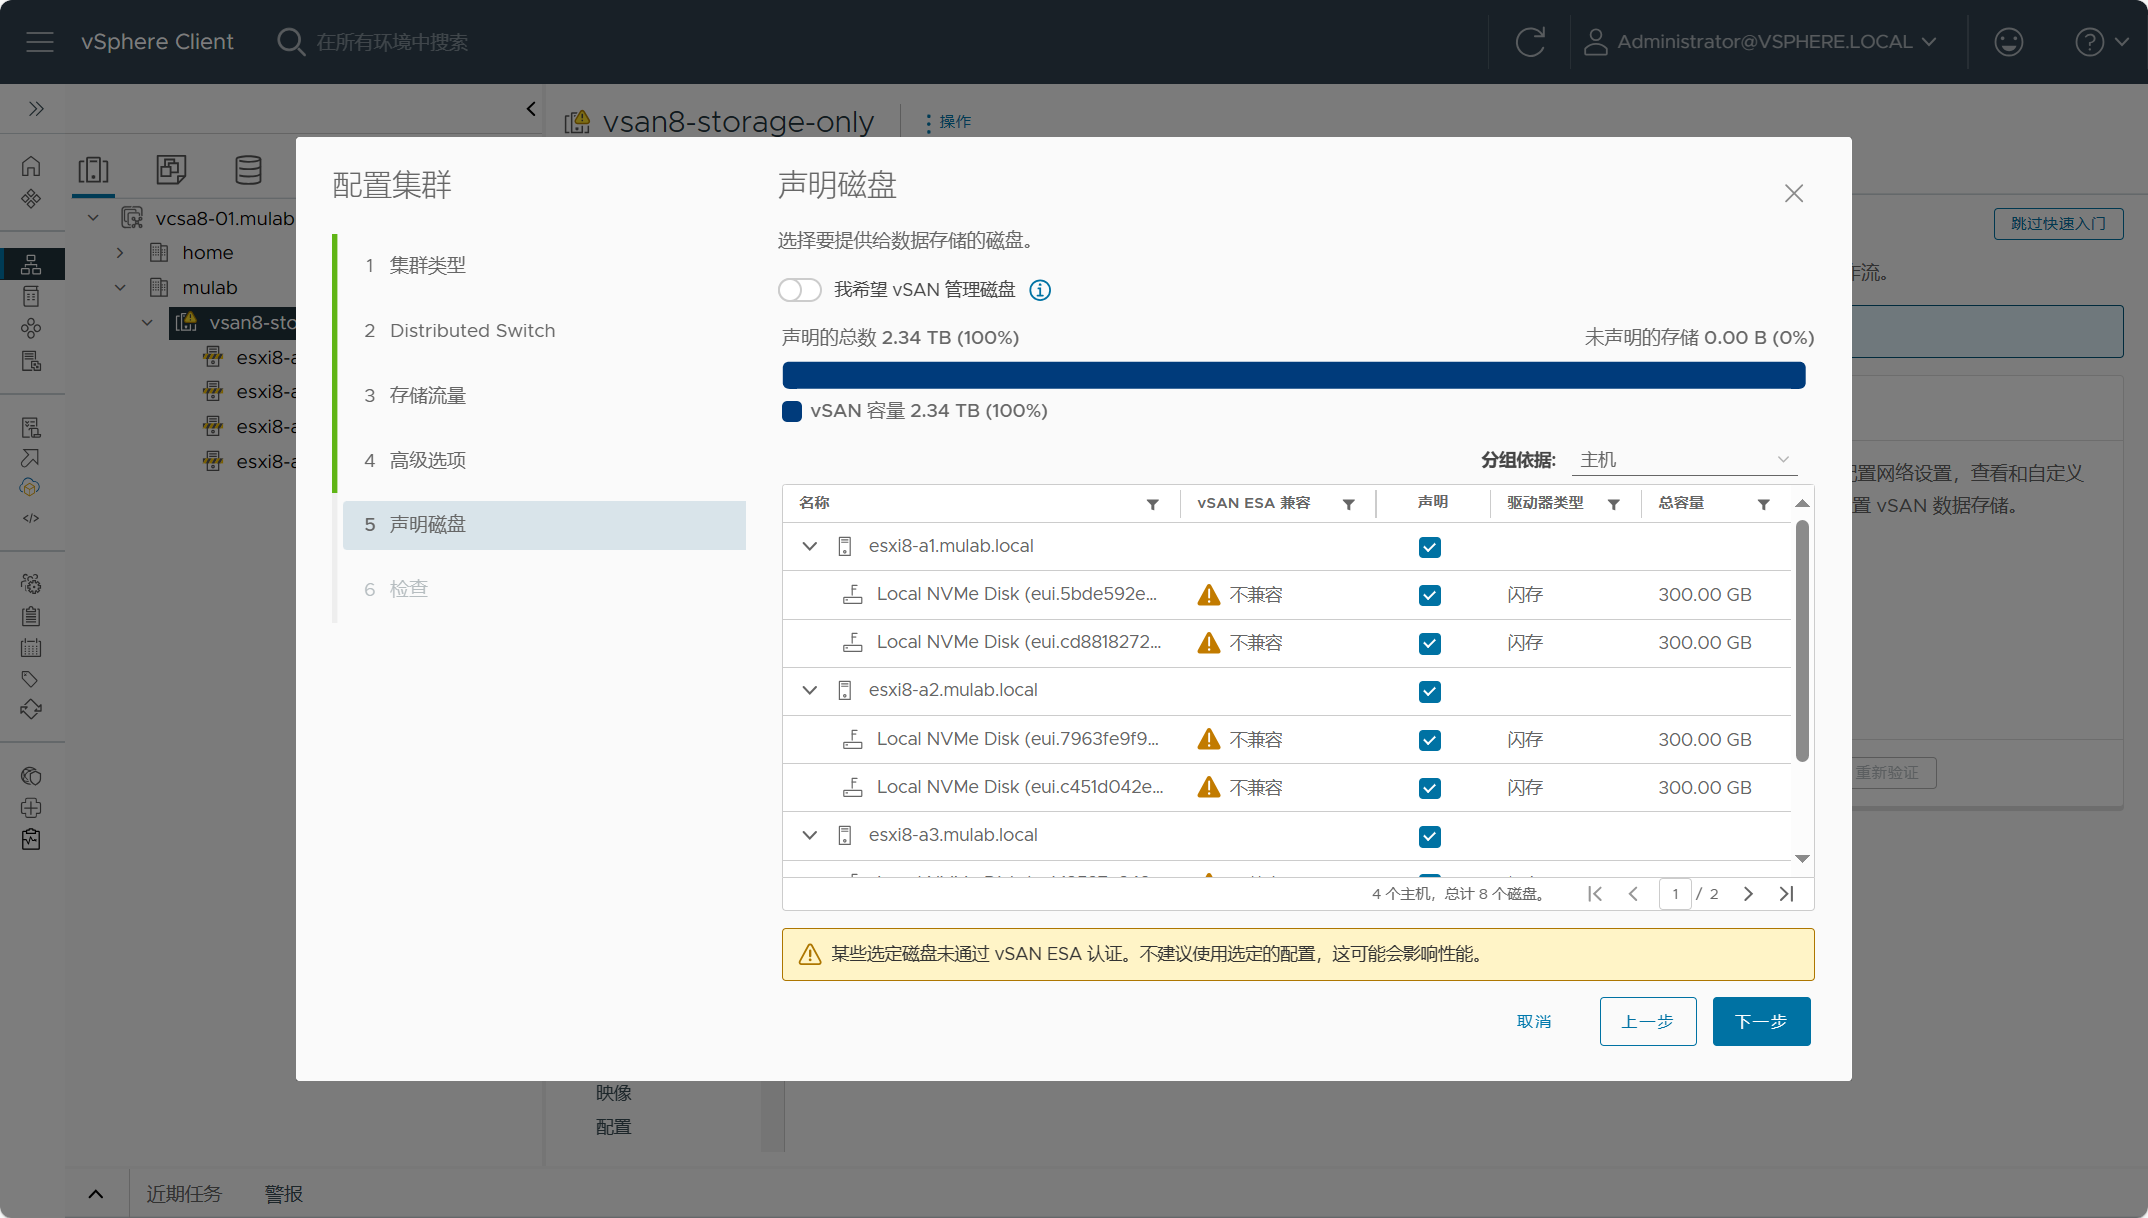Uncheck claim box for esxi8-a1.mulab.local host
Image resolution: width=2148 pixels, height=1218 pixels.
(x=1430, y=547)
